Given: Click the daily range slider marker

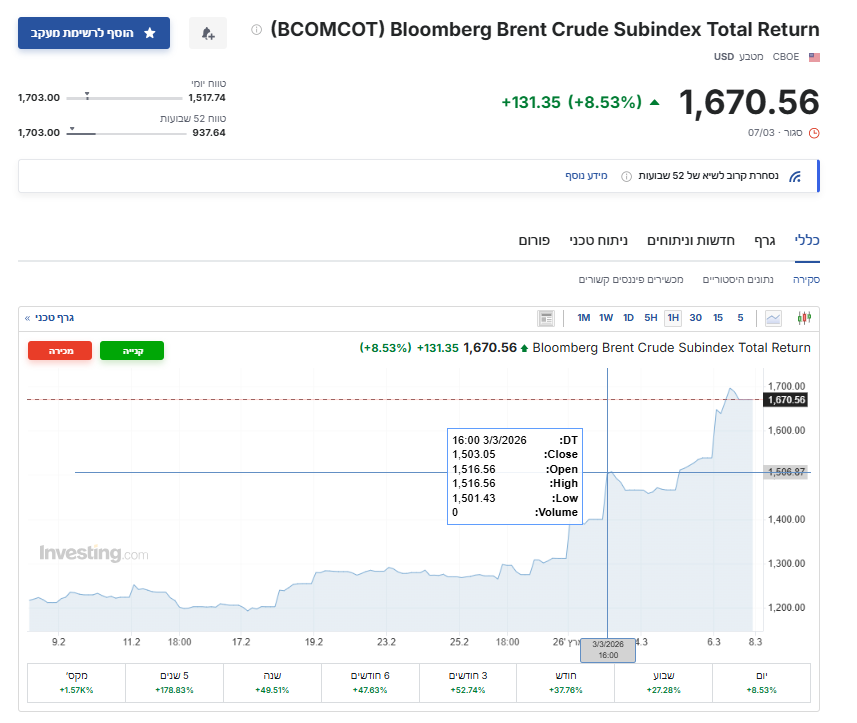Looking at the screenshot, I should (x=87, y=96).
